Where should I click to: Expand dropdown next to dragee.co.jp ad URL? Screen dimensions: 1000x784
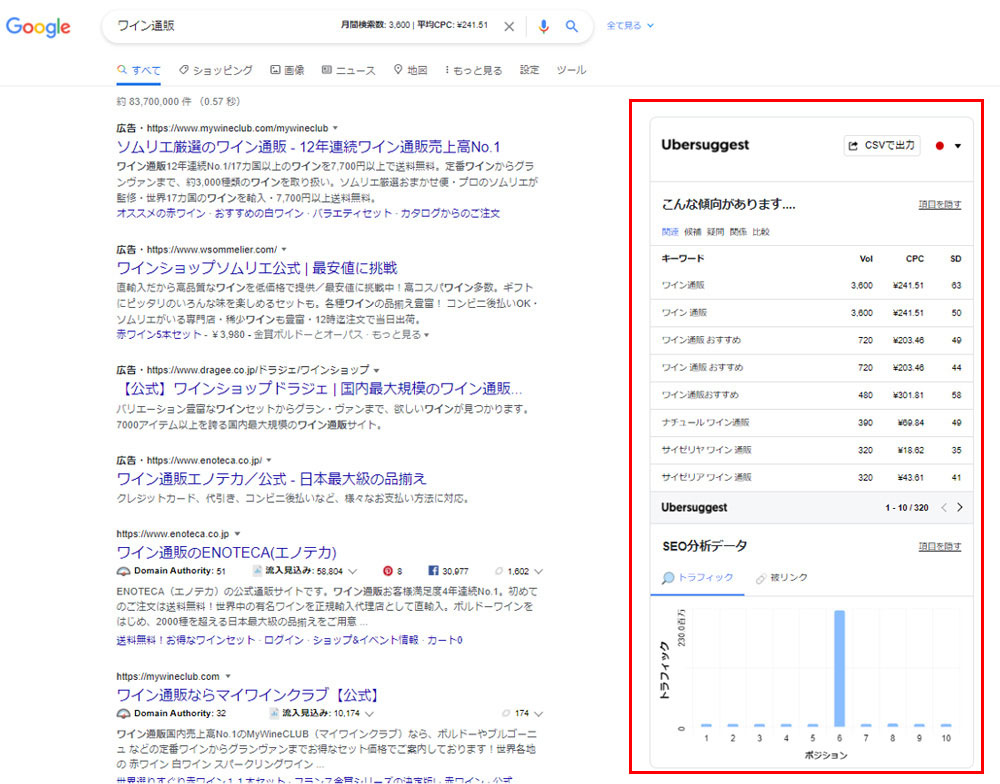(x=377, y=370)
